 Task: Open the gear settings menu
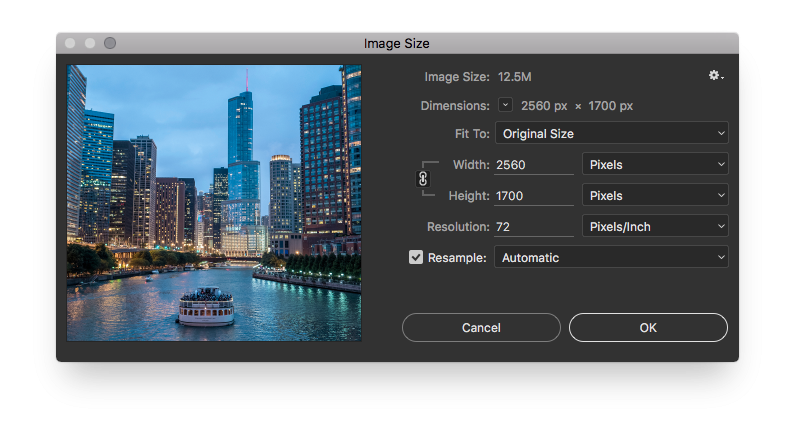click(x=715, y=76)
